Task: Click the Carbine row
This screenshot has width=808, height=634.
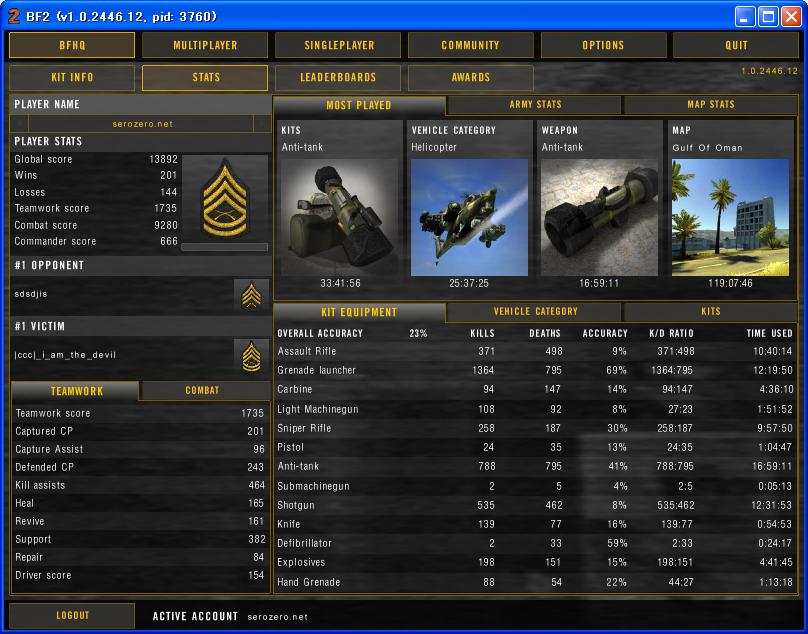Action: pos(535,390)
